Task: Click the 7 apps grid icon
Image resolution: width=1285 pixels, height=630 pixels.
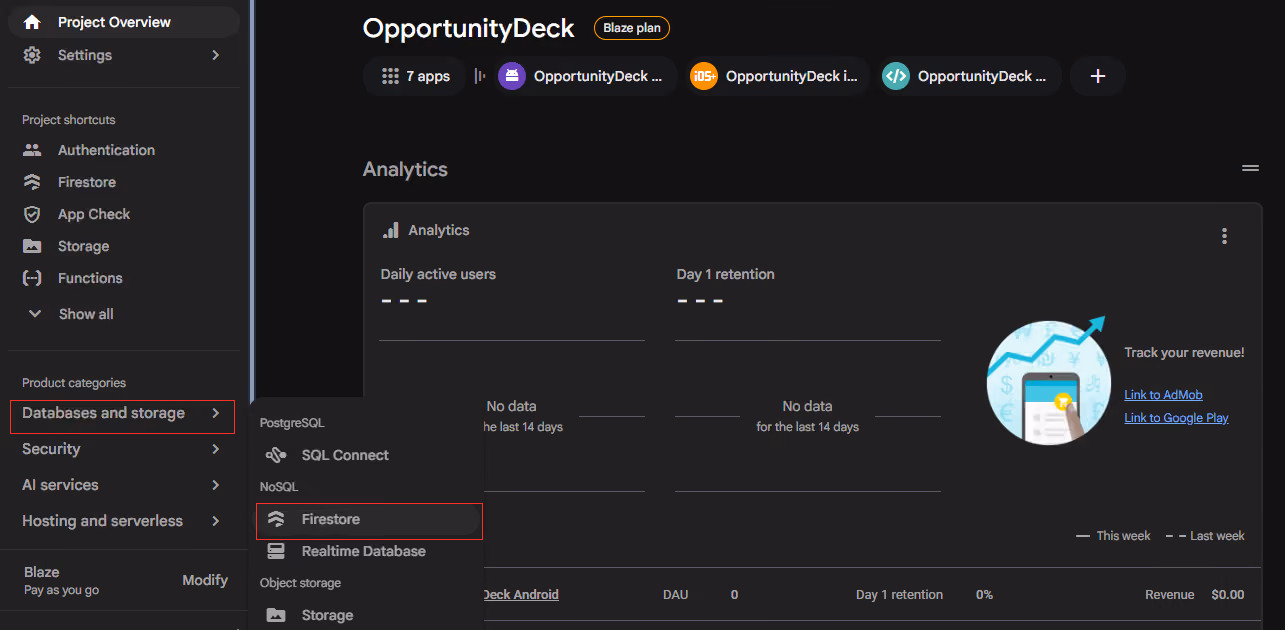Action: (x=390, y=76)
